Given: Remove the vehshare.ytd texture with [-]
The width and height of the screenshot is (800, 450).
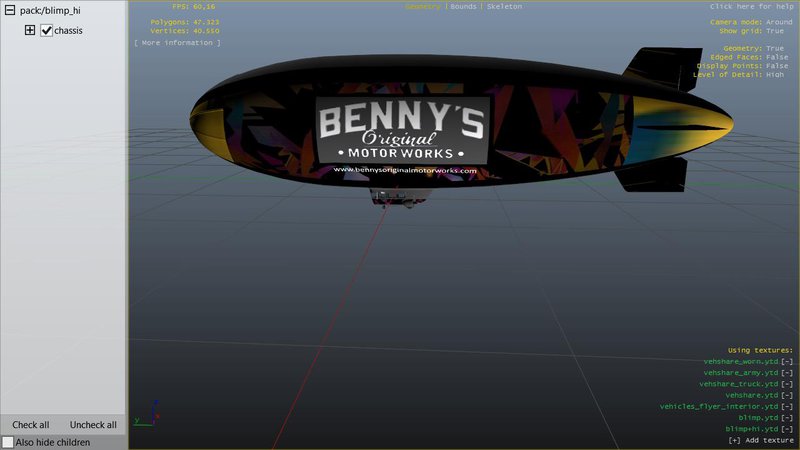Looking at the screenshot, I should (787, 395).
